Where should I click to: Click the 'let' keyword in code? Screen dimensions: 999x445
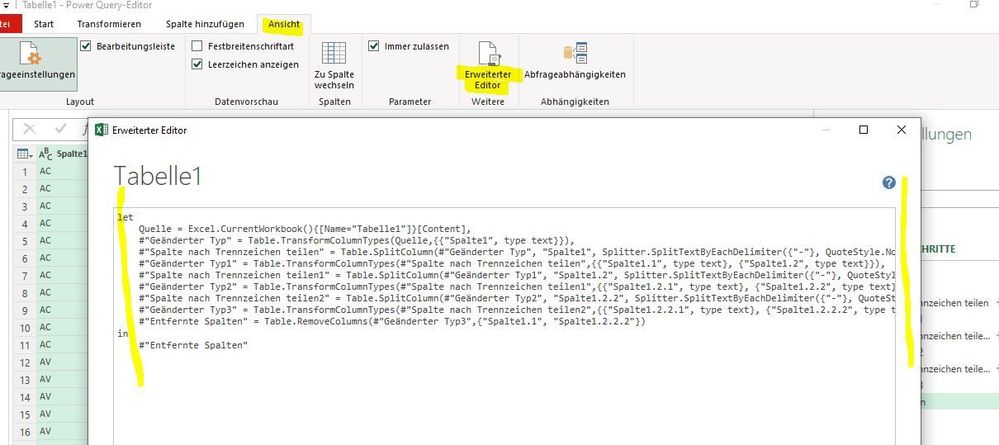pyautogui.click(x=126, y=217)
